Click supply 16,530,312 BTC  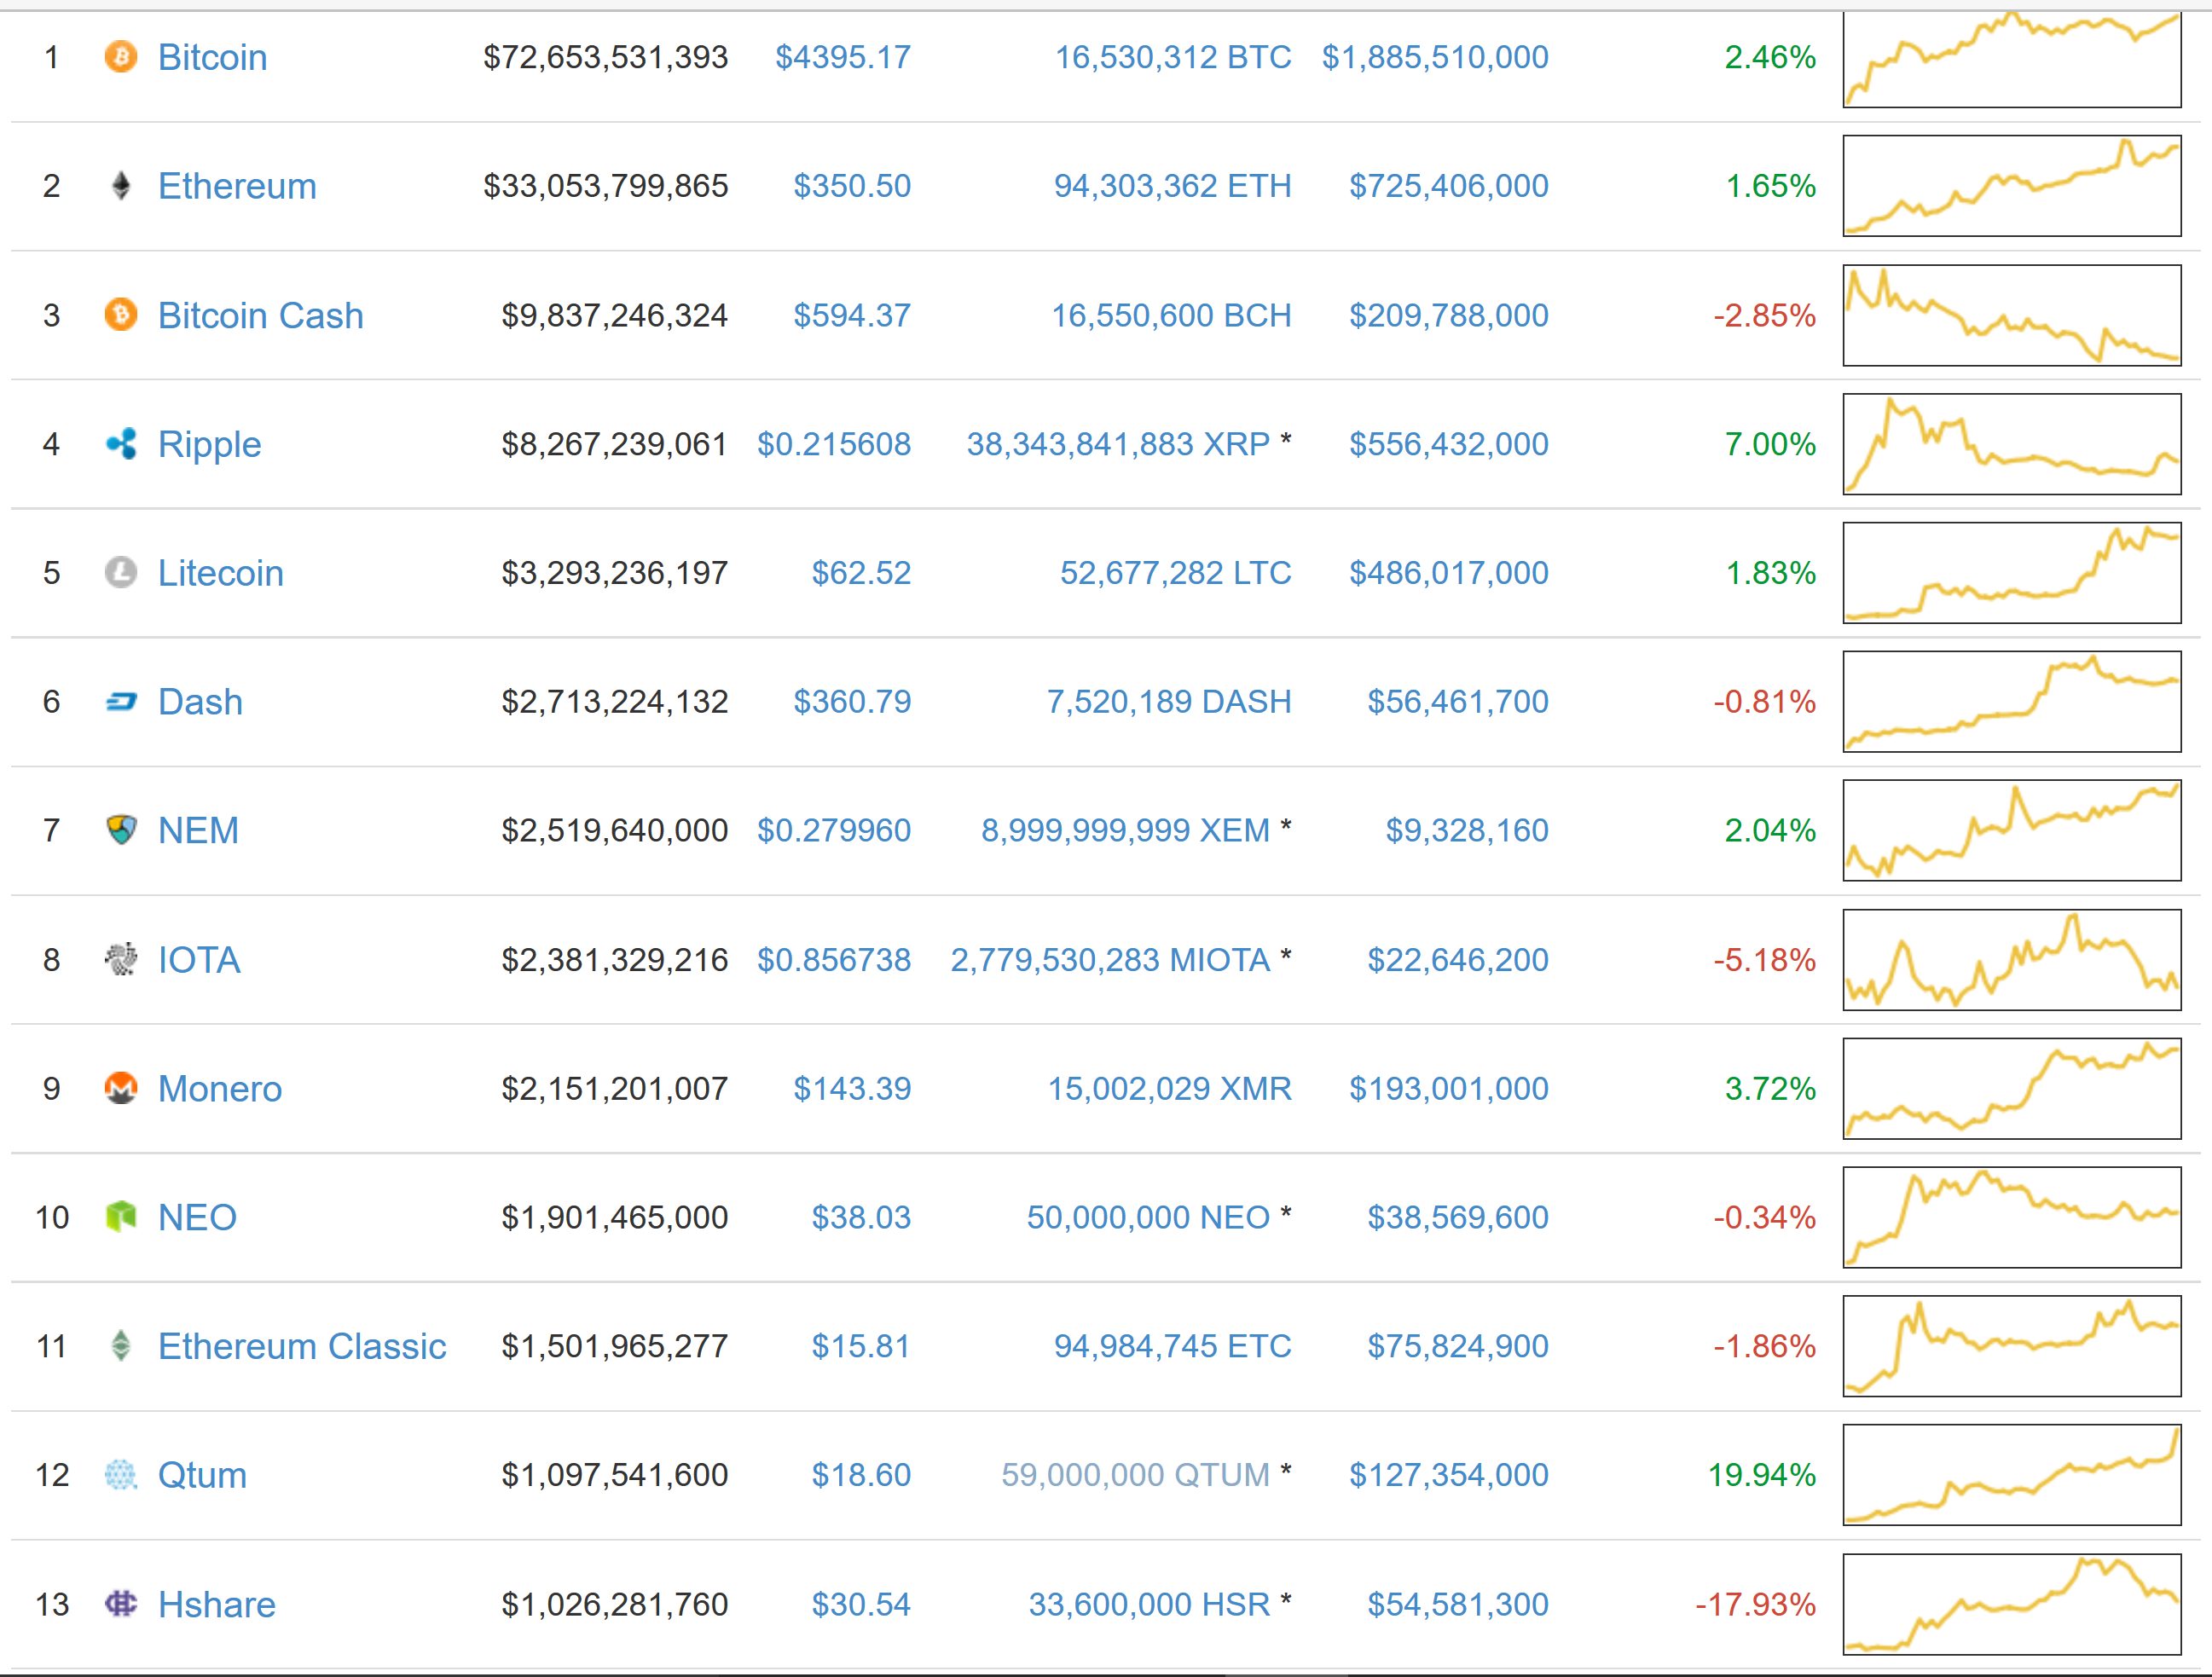(x=1174, y=57)
